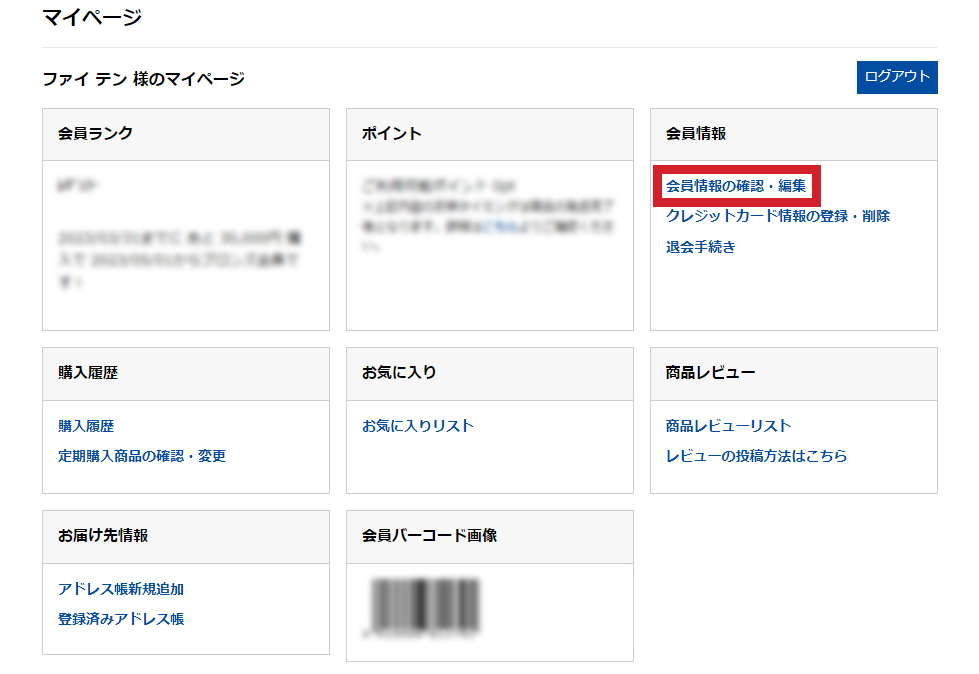979x674 pixels.
Task: Click the お気に入り panel header
Action: coord(399,373)
